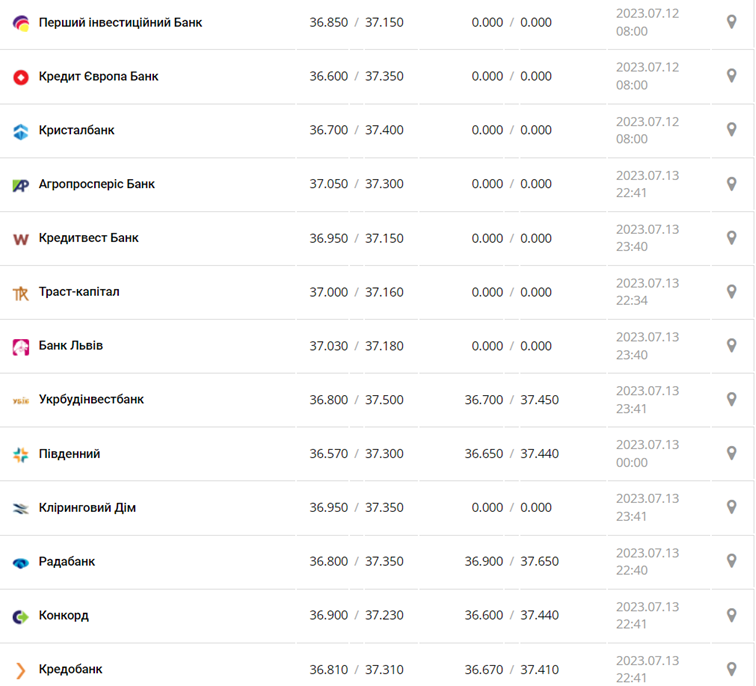
Task: Click the map pin for Кредит Європа Банк
Action: 731,76
